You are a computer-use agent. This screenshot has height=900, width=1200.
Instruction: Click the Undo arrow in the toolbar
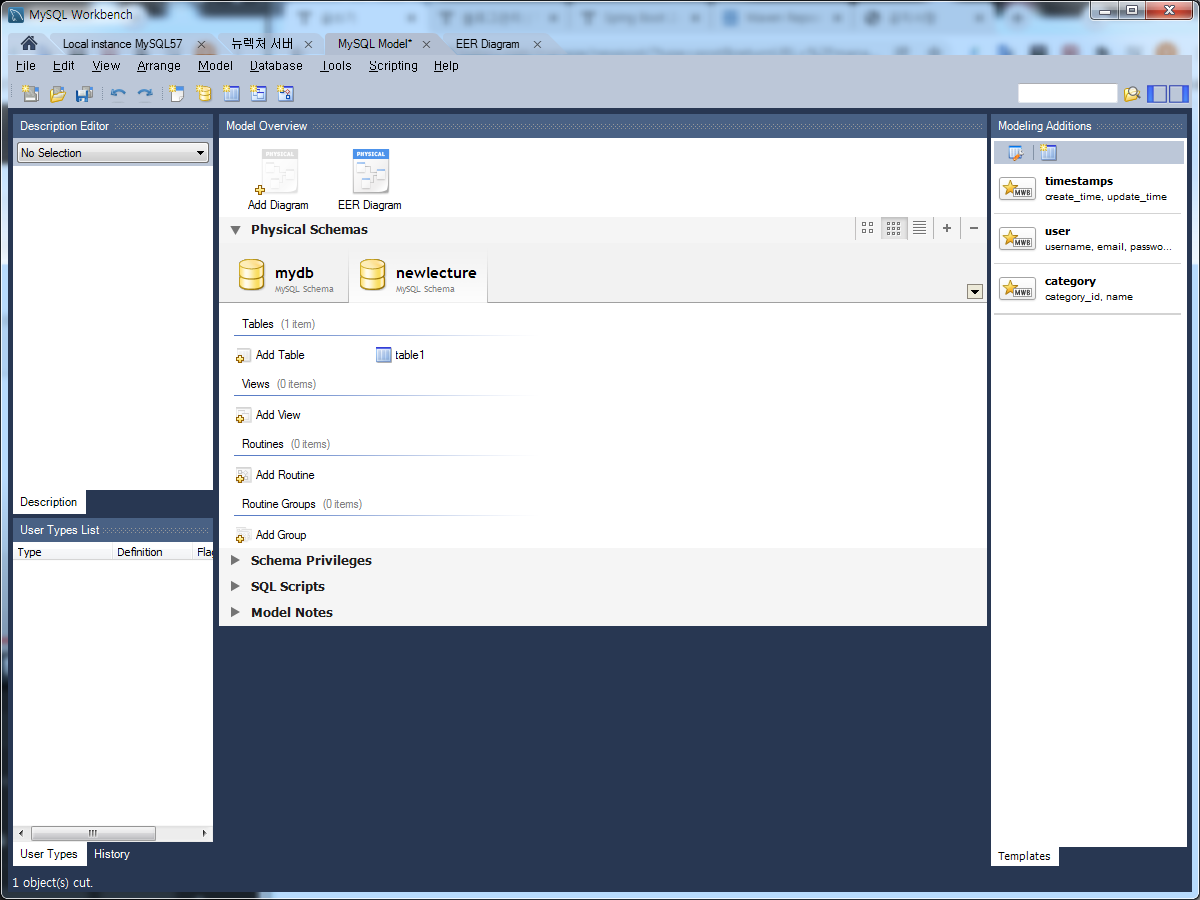point(118,93)
